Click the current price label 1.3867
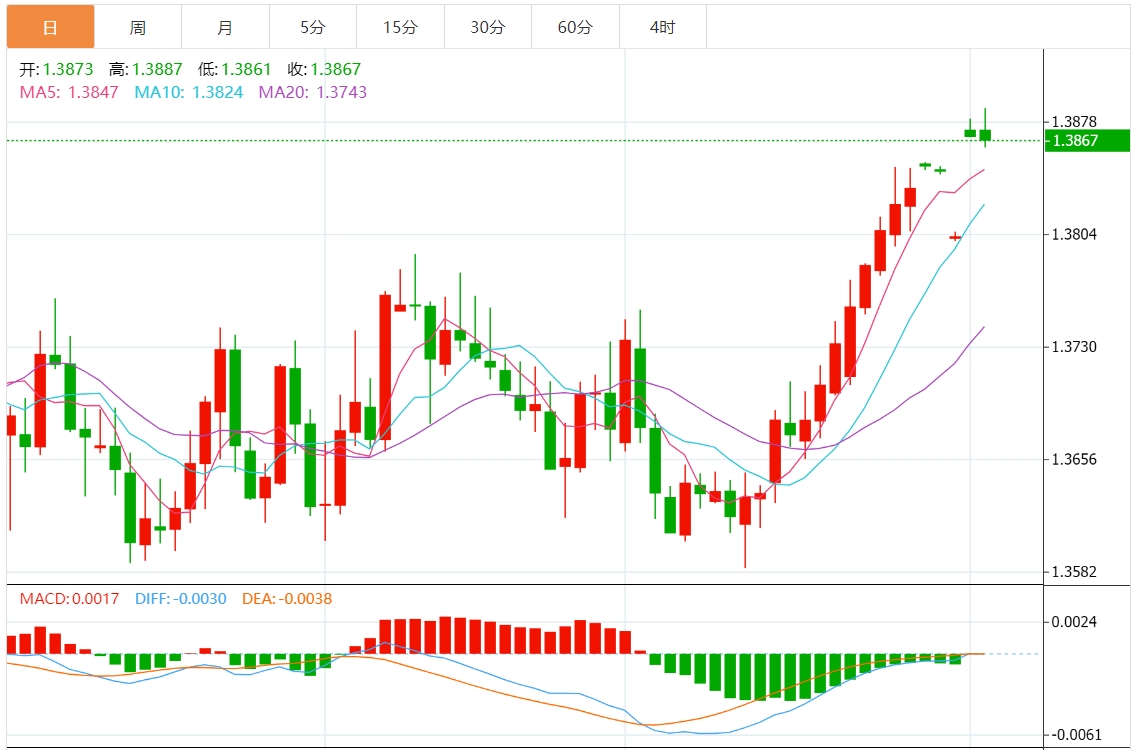Image resolution: width=1141 pixels, height=750 pixels. coord(1087,140)
